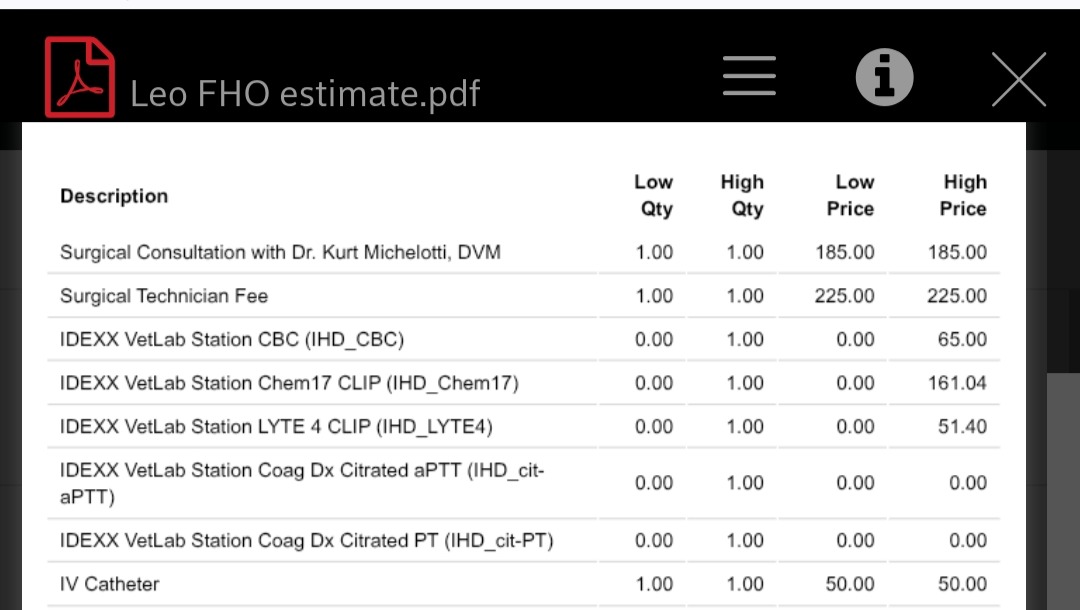Click the 161.04 high price value
Screen dimensions: 1080x610
[957, 383]
